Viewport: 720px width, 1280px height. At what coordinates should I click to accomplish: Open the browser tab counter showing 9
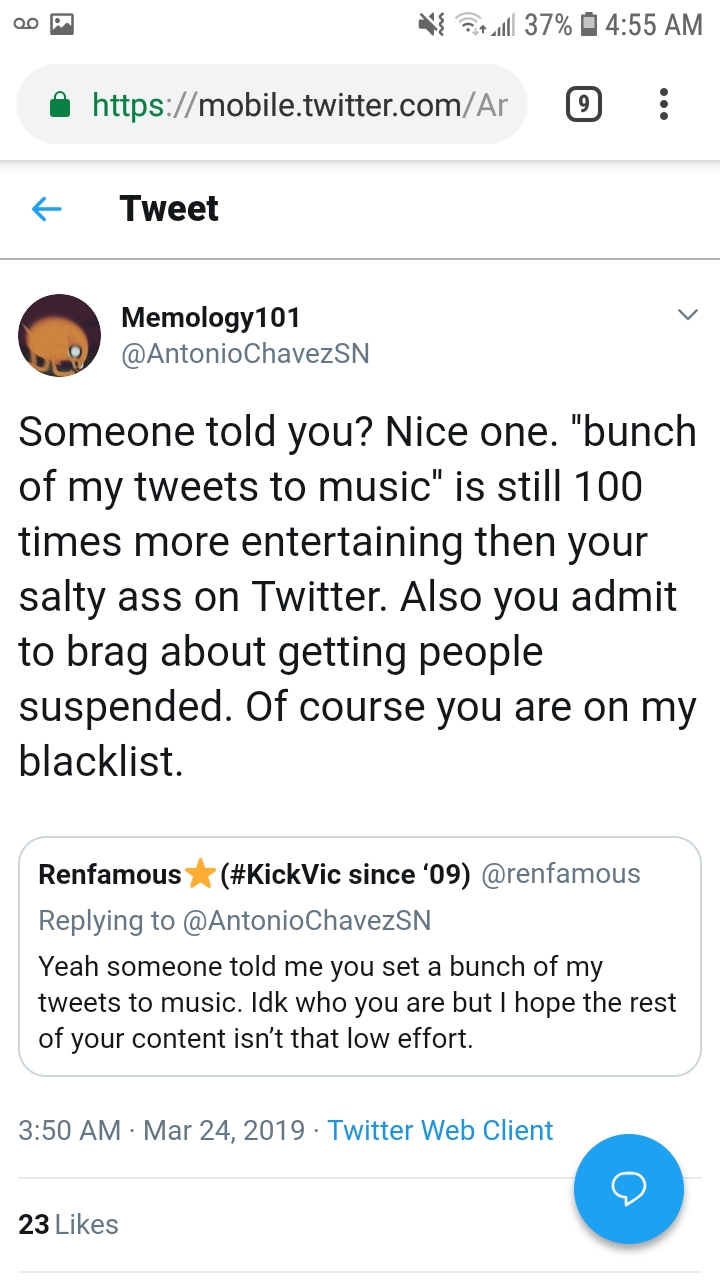(x=584, y=104)
